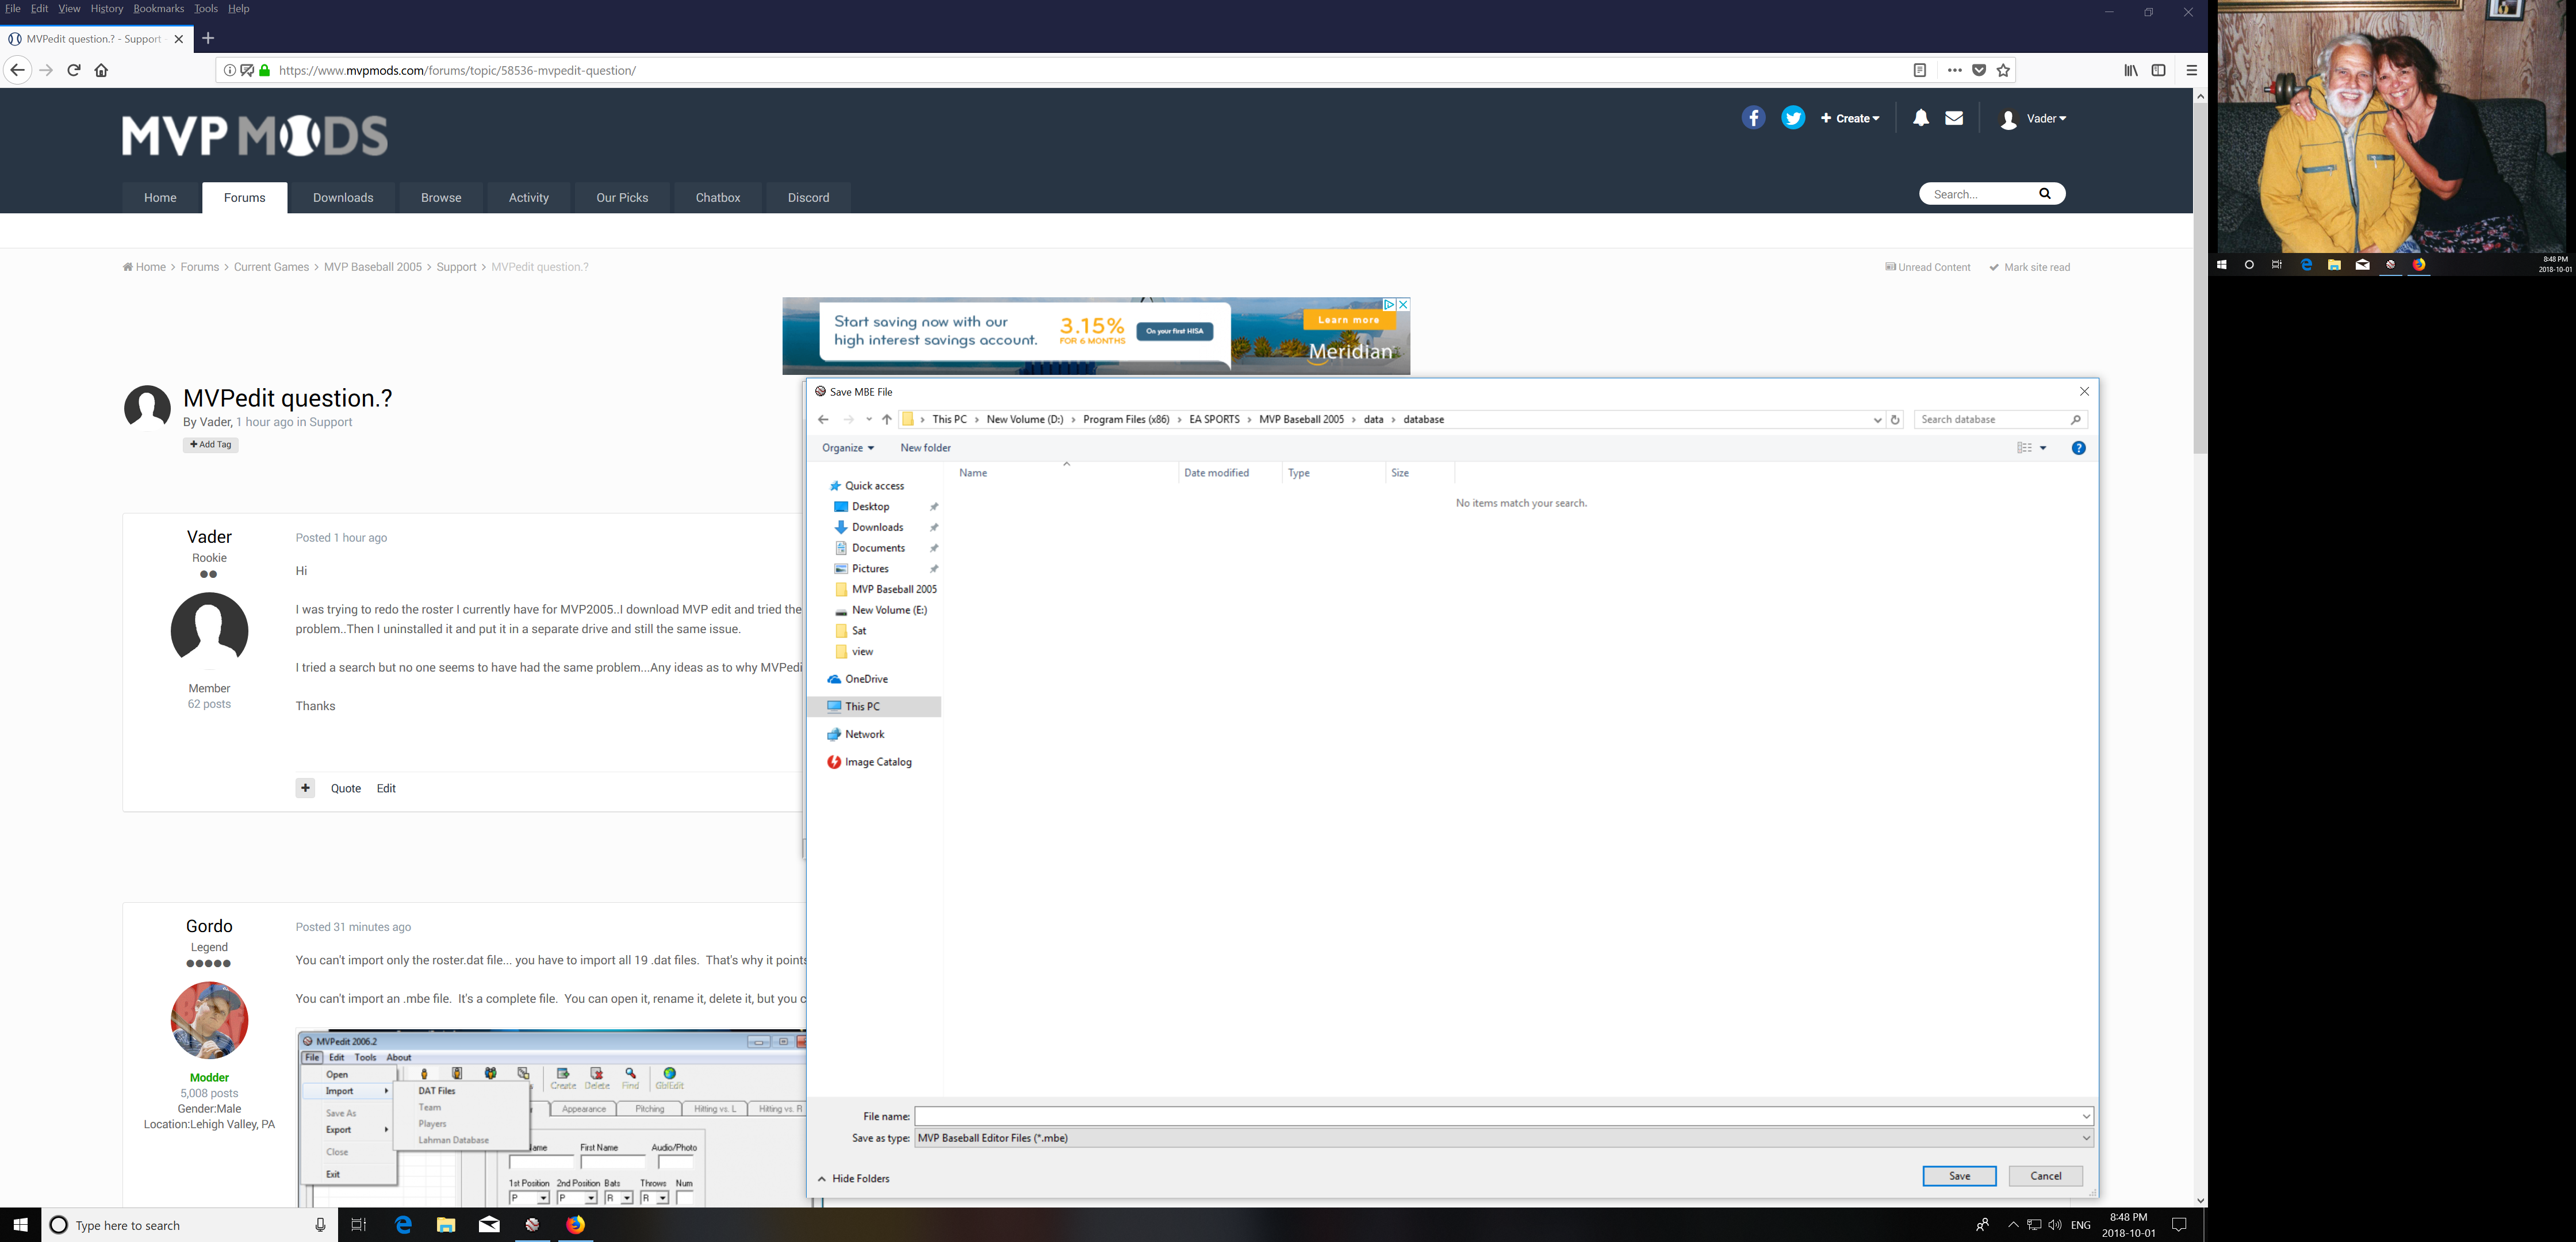
Task: Select Desktop in Quick access
Action: [871, 507]
